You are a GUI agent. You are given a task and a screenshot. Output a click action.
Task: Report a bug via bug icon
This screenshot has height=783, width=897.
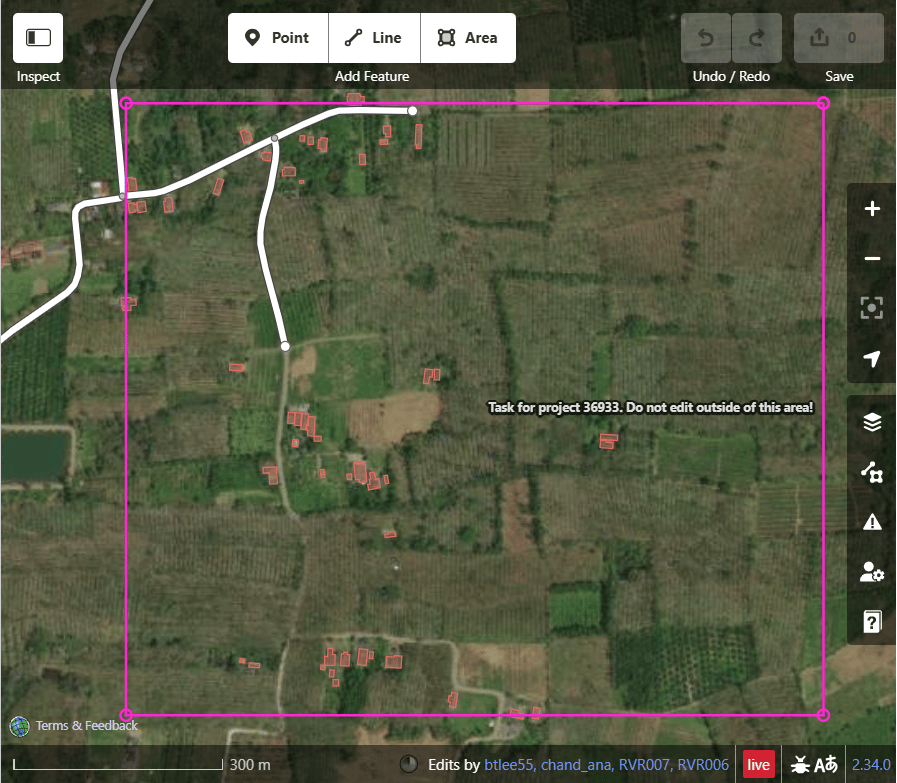[x=800, y=765]
